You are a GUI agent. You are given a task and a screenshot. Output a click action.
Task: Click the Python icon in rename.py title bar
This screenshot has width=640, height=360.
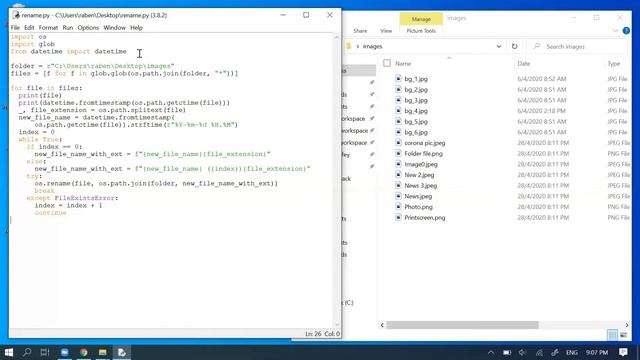[16, 15]
